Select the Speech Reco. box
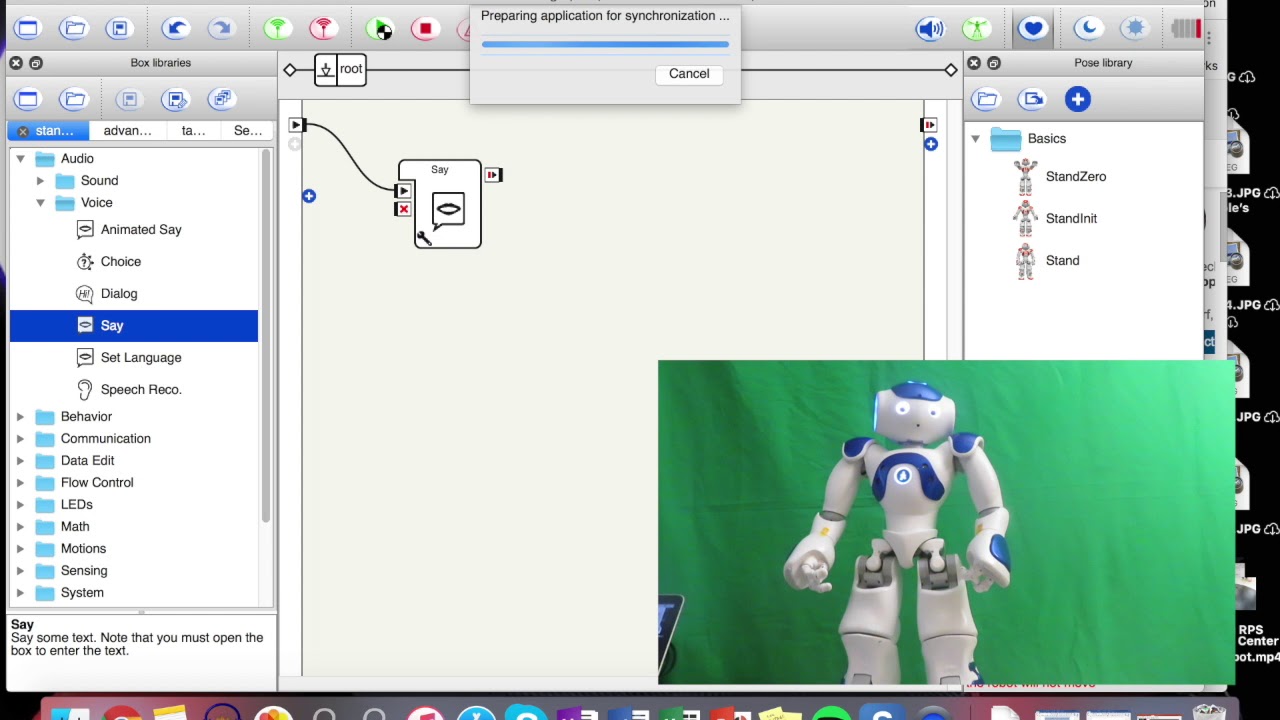The height and width of the screenshot is (720, 1280). (134, 390)
